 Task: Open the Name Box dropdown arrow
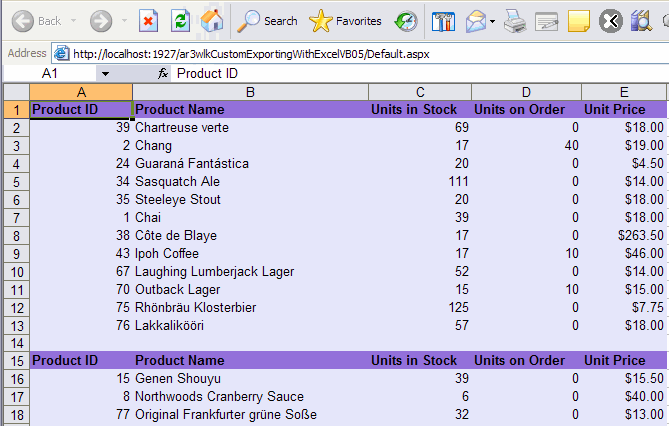[105, 74]
